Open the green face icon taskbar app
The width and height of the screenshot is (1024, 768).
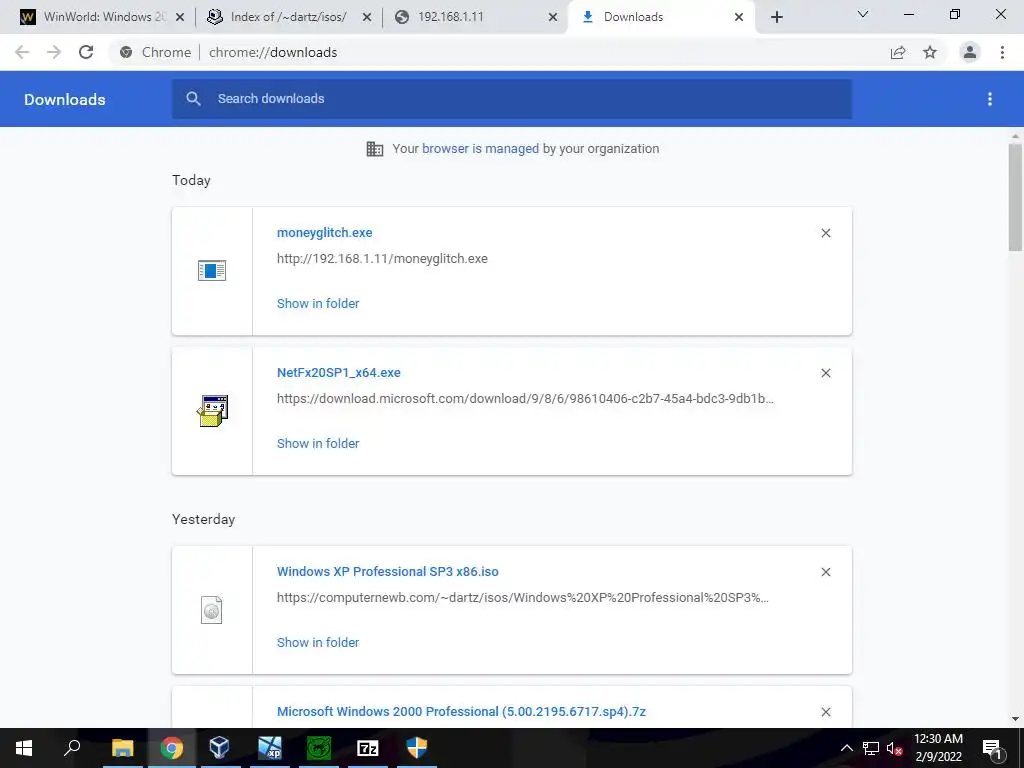(x=319, y=748)
